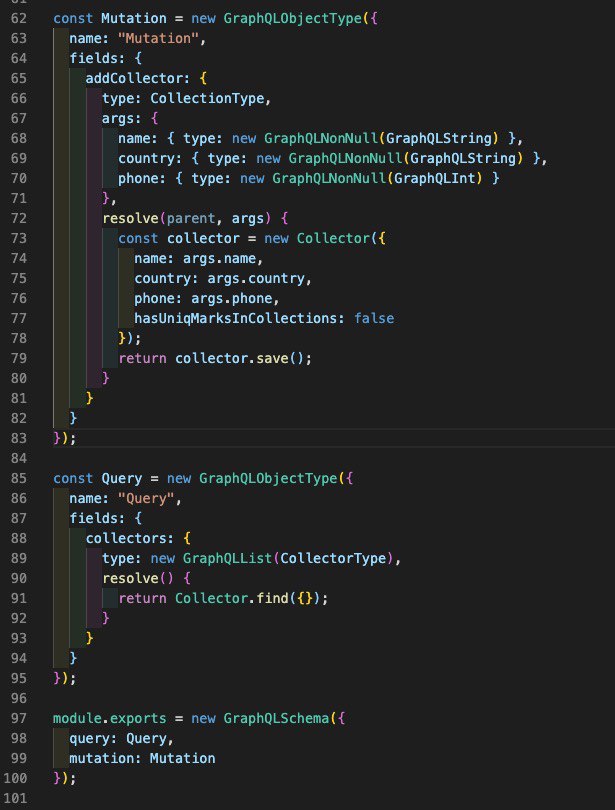Viewport: 615px width, 810px height.
Task: Click line number 62 in the gutter
Action: [x=19, y=18]
